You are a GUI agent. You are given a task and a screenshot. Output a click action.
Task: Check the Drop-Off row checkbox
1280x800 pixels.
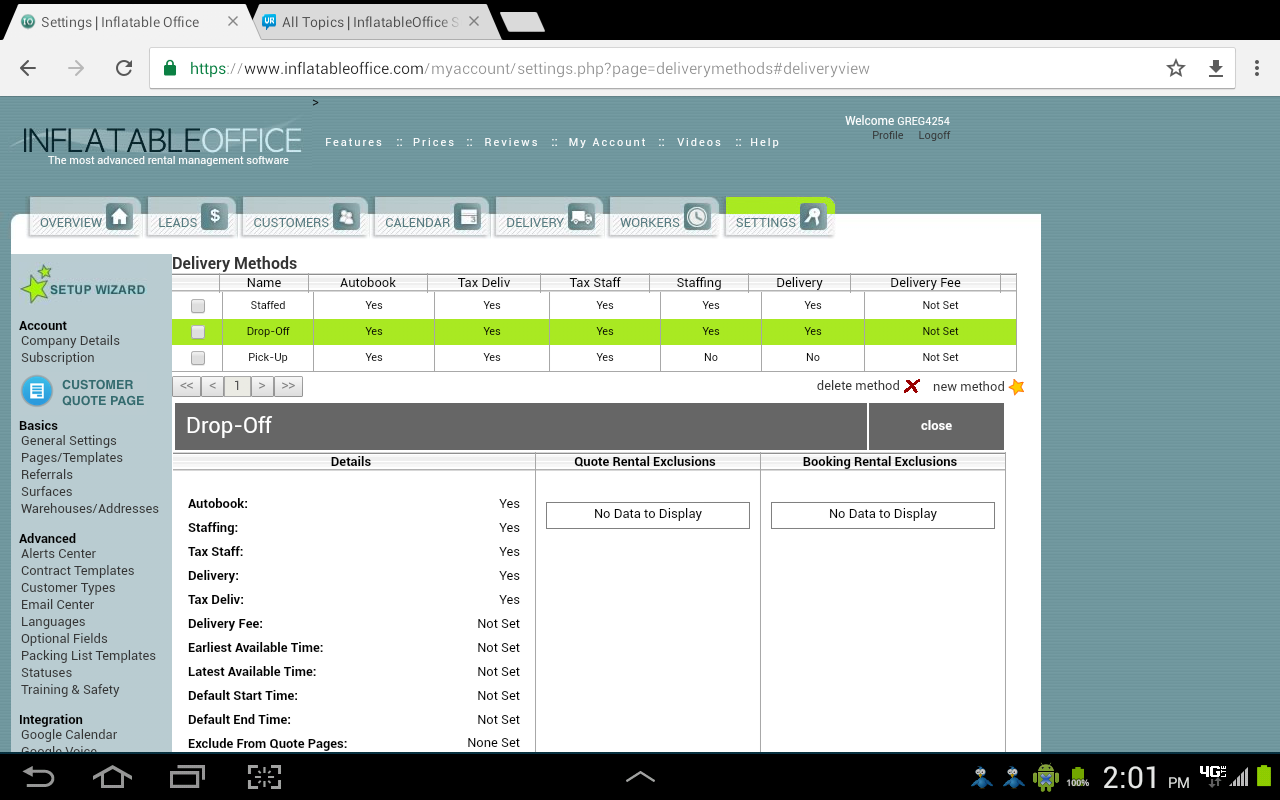click(198, 332)
